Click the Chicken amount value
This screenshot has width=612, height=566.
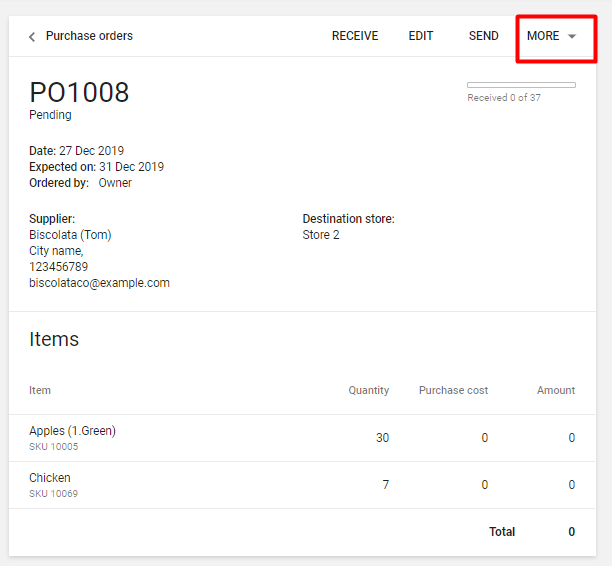click(x=571, y=485)
